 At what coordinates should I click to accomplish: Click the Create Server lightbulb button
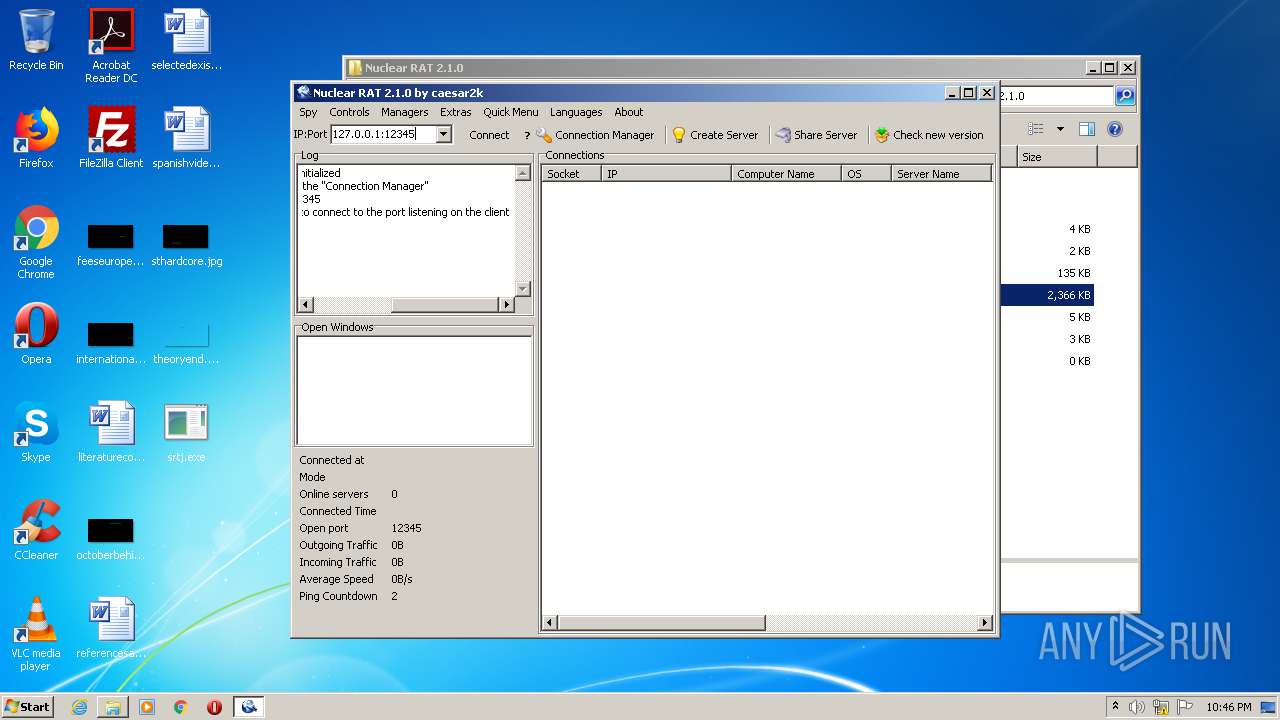coord(715,135)
